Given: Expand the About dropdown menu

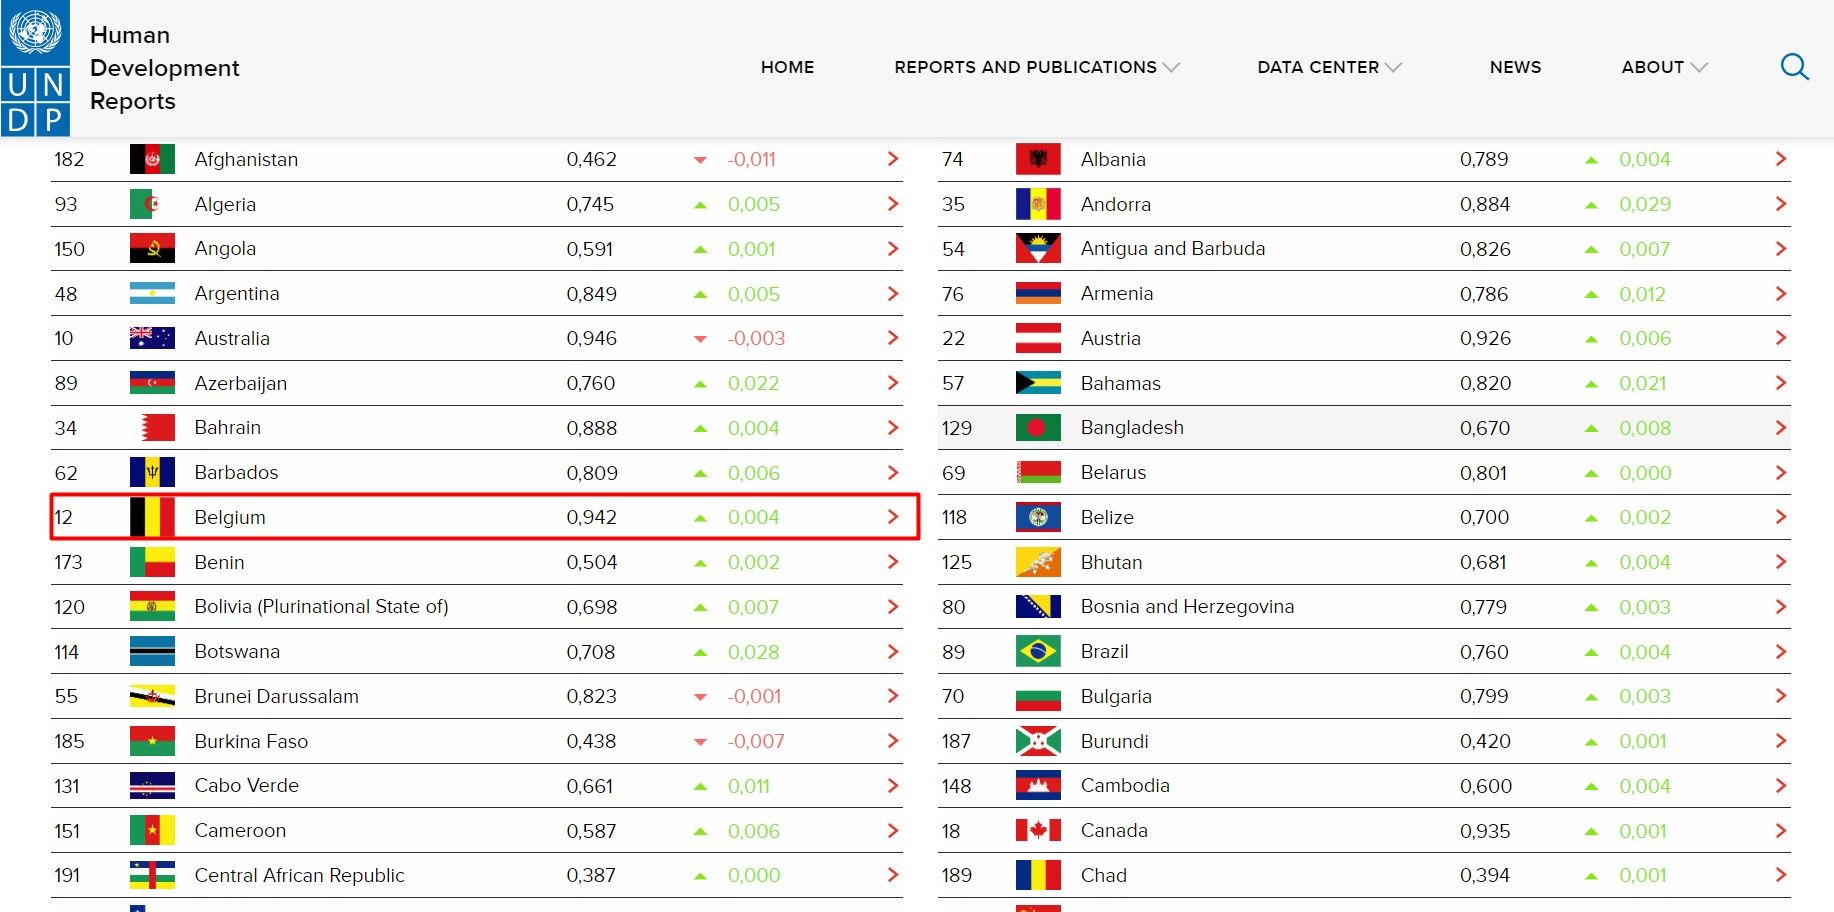Looking at the screenshot, I should [1663, 67].
